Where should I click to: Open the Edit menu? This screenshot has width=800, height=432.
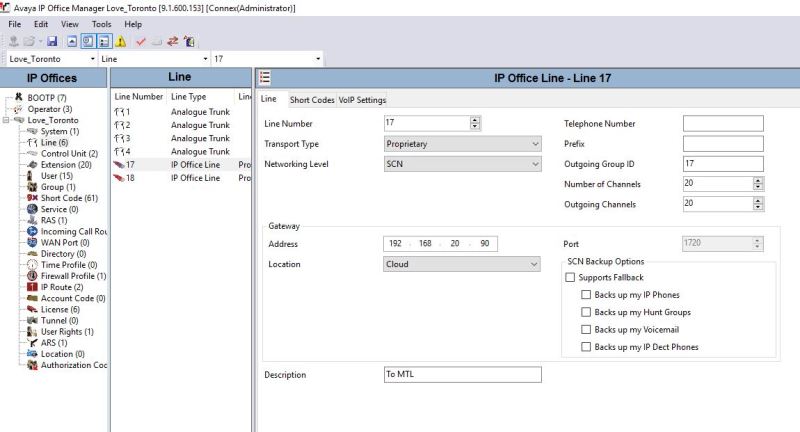pos(41,24)
